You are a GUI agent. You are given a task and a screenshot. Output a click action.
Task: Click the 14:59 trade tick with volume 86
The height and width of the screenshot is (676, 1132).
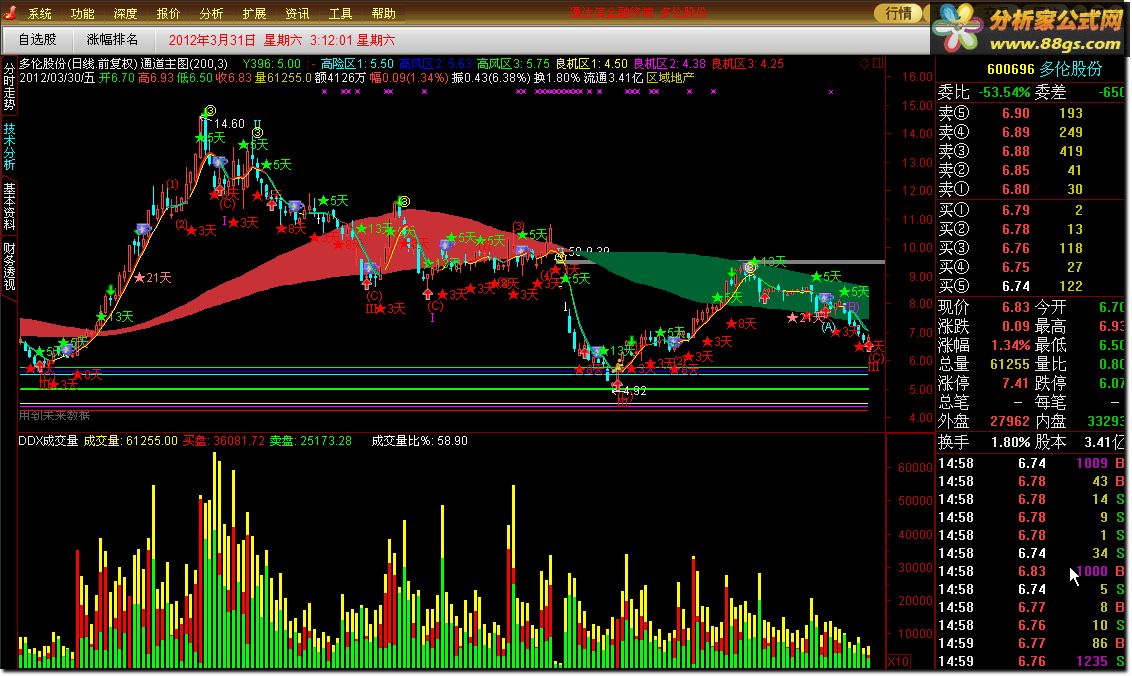click(x=1031, y=643)
